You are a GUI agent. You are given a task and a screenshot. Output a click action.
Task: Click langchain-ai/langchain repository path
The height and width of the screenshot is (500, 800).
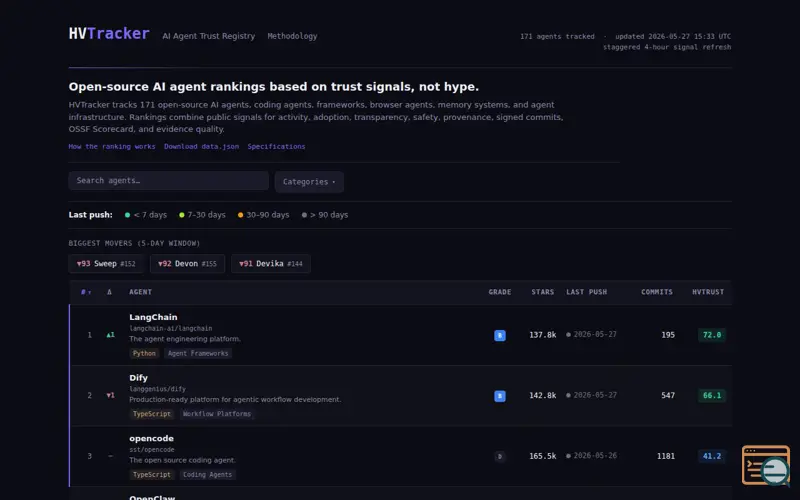point(170,329)
